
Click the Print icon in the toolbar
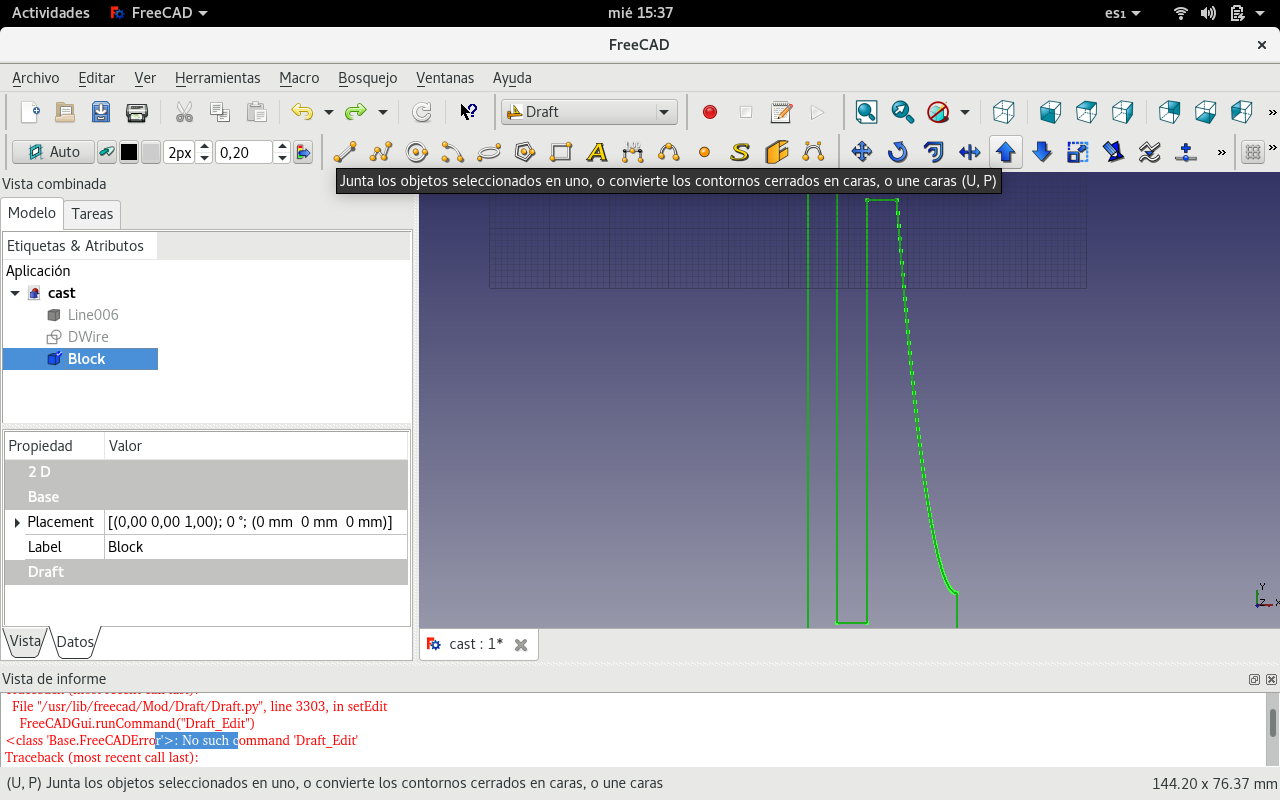coord(137,112)
